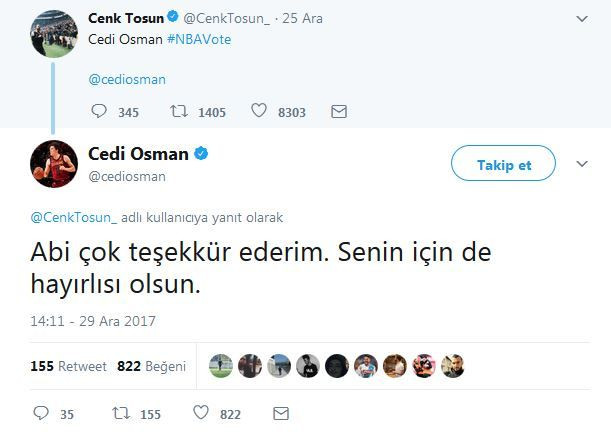The height and width of the screenshot is (448, 611).
Task: Click the first liker avatar in the row
Action: click(221, 366)
